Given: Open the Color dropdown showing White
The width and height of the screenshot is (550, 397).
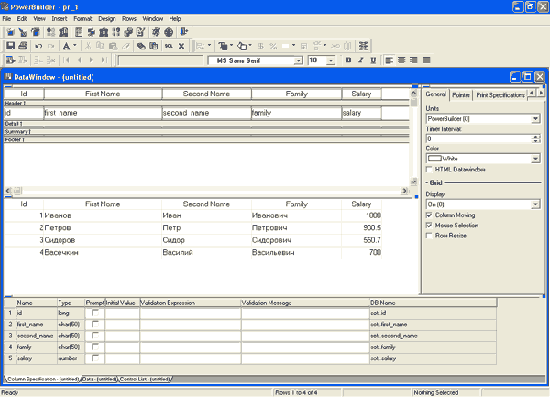Looking at the screenshot, I should [x=535, y=159].
